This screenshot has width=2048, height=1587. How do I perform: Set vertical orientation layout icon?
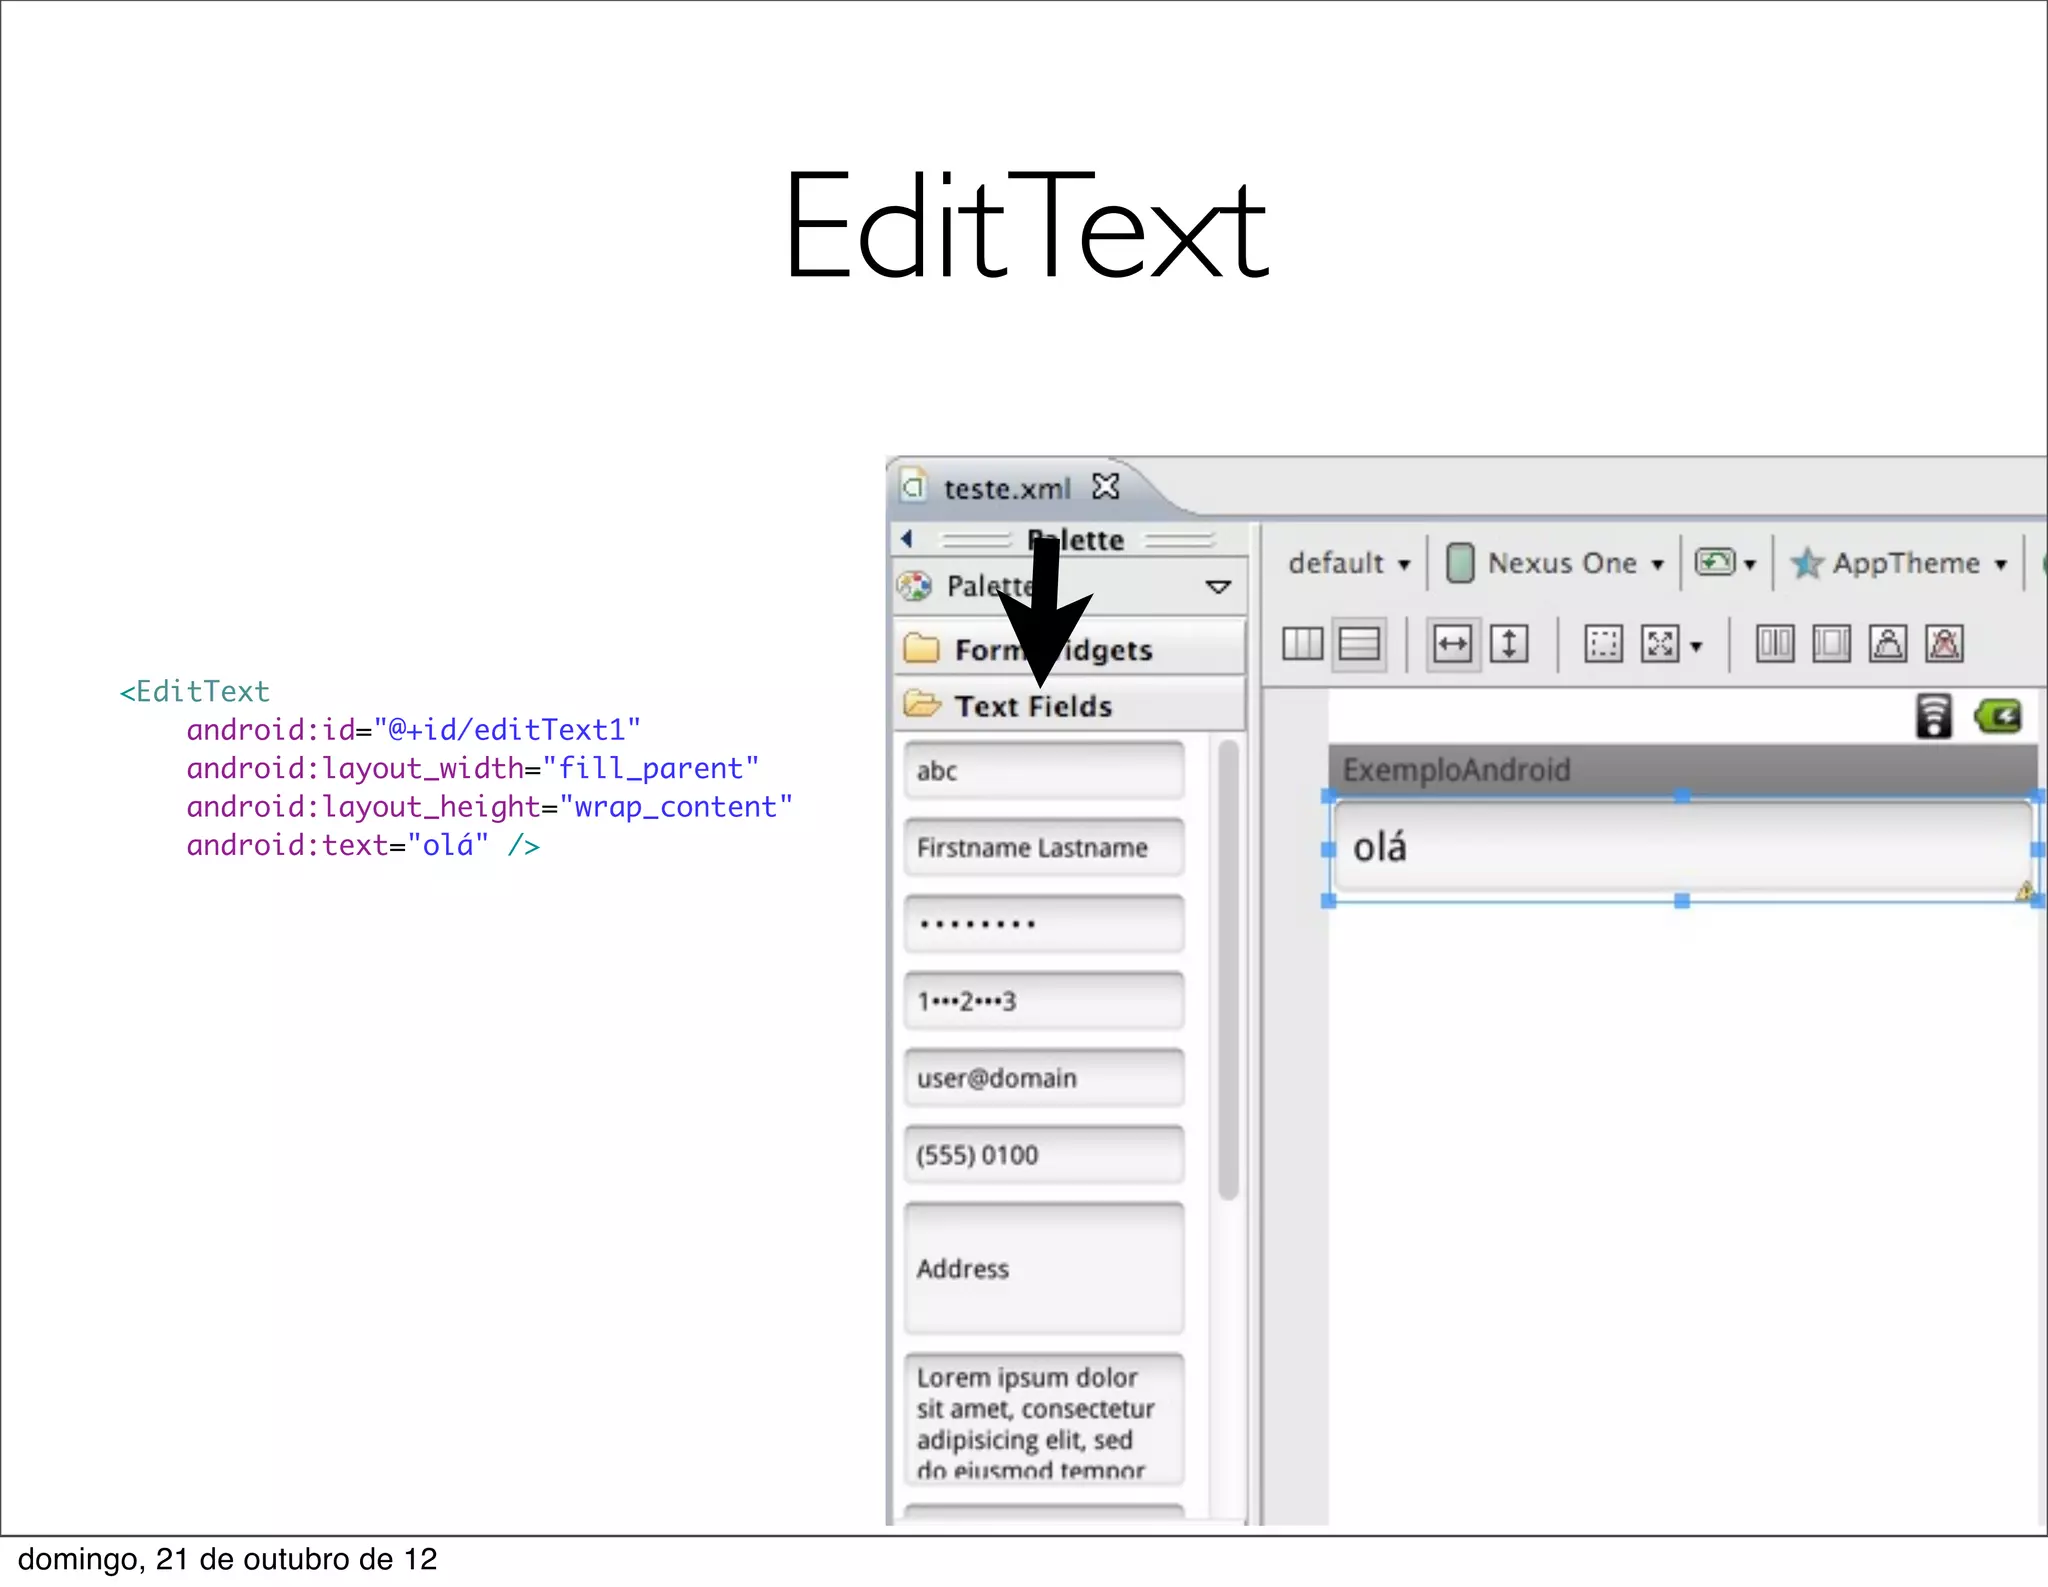(1359, 644)
